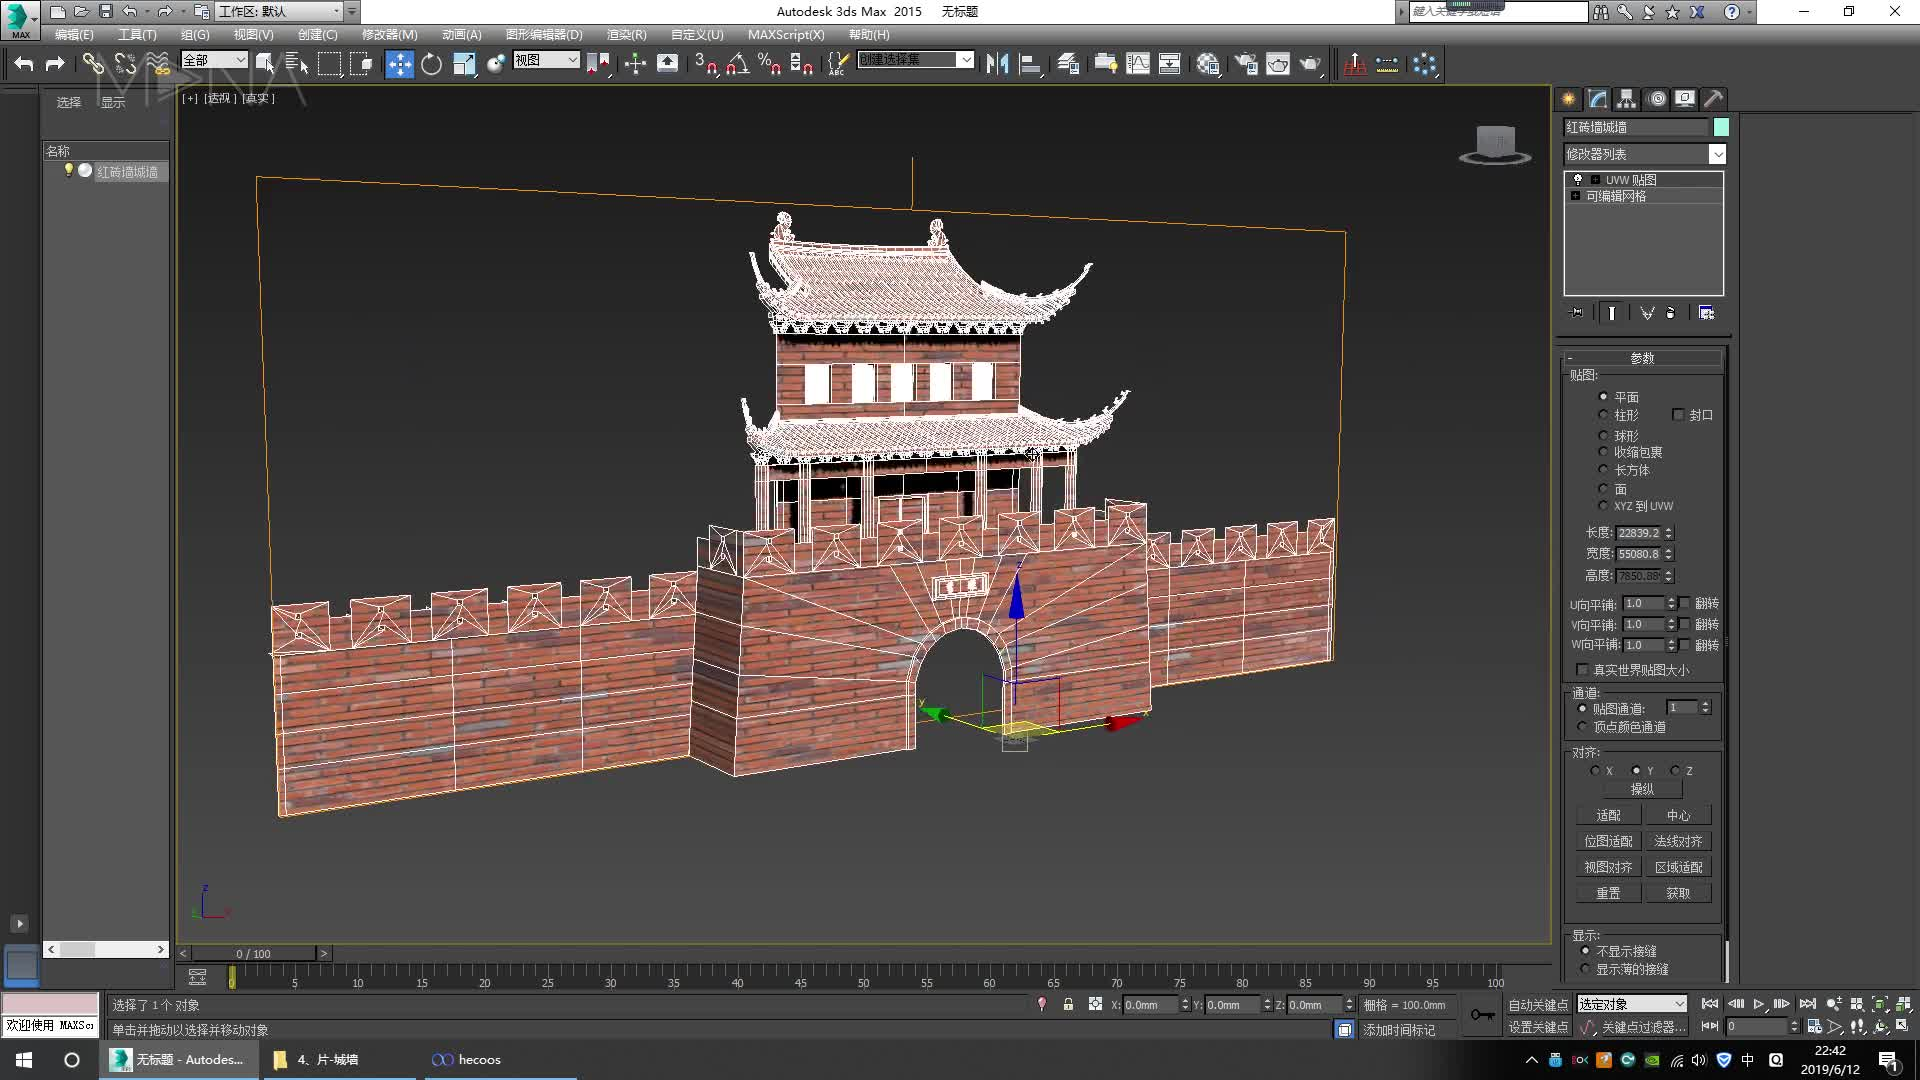This screenshot has height=1080, width=1920.
Task: Click the ViewCube in the viewport
Action: pos(1495,144)
